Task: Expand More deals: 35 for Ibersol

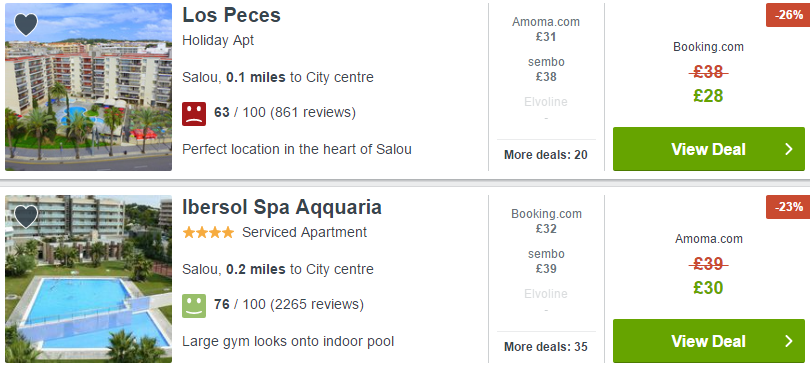Action: pos(546,347)
